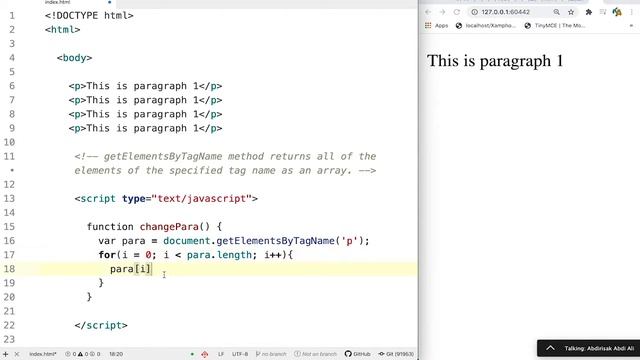Open the browser extensions puzzle icon
This screenshot has width=640, height=360.
[x=589, y=12]
